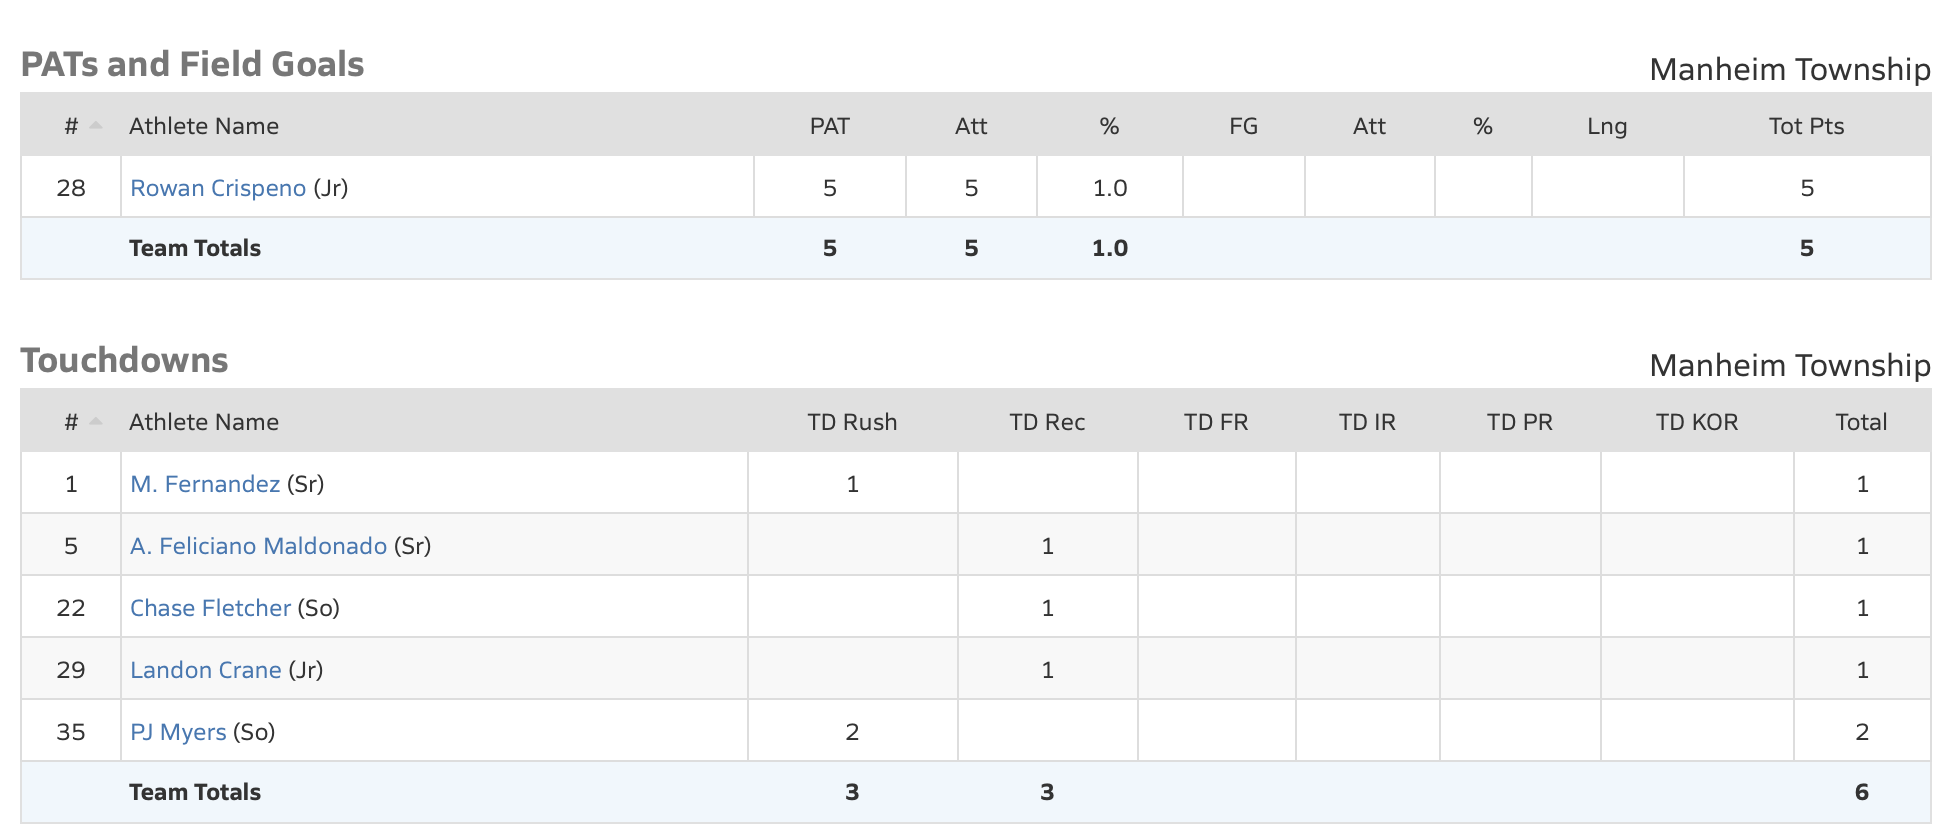Sort kicking table by PAT column
1942x838 pixels.
(x=829, y=126)
